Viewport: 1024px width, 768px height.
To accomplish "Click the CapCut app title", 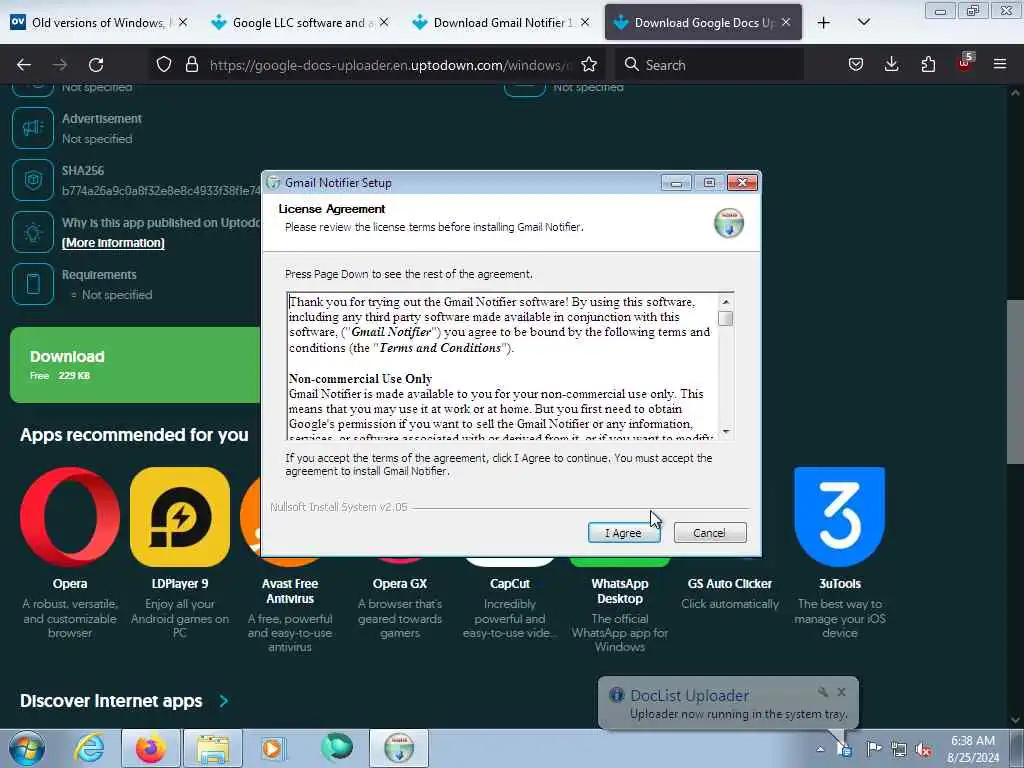I will [510, 584].
